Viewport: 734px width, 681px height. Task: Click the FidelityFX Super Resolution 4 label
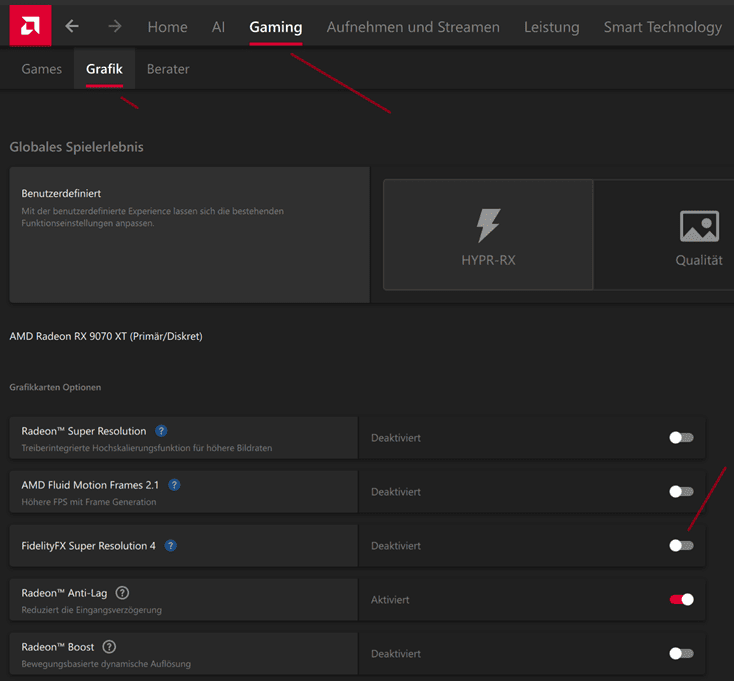click(x=88, y=546)
